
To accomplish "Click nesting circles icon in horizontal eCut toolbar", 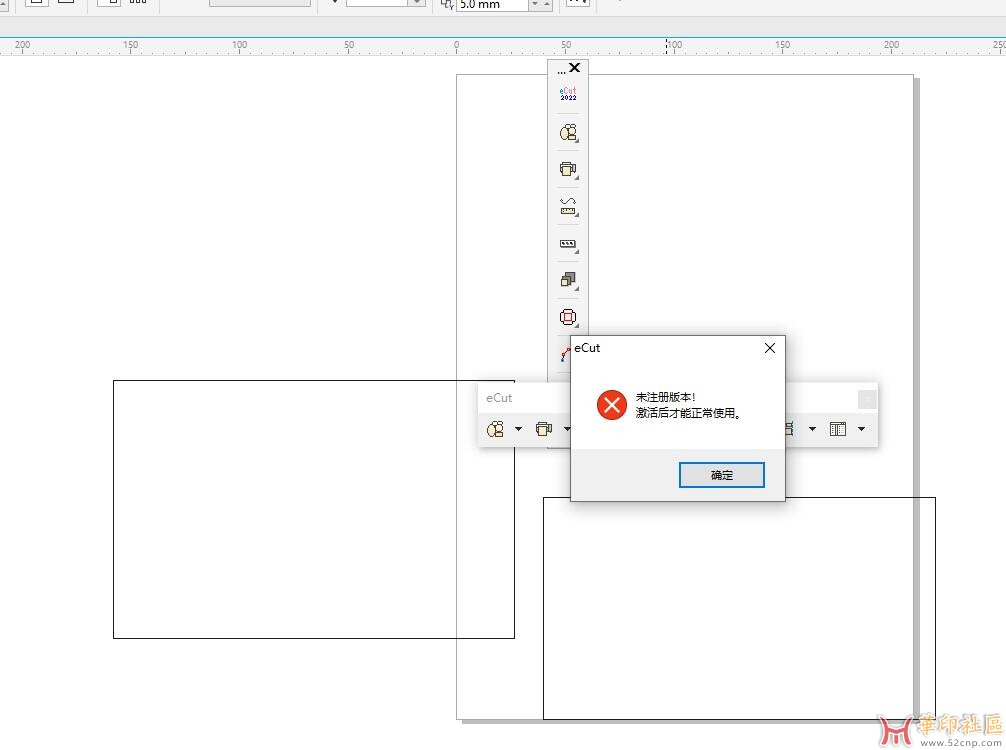I will tap(495, 429).
